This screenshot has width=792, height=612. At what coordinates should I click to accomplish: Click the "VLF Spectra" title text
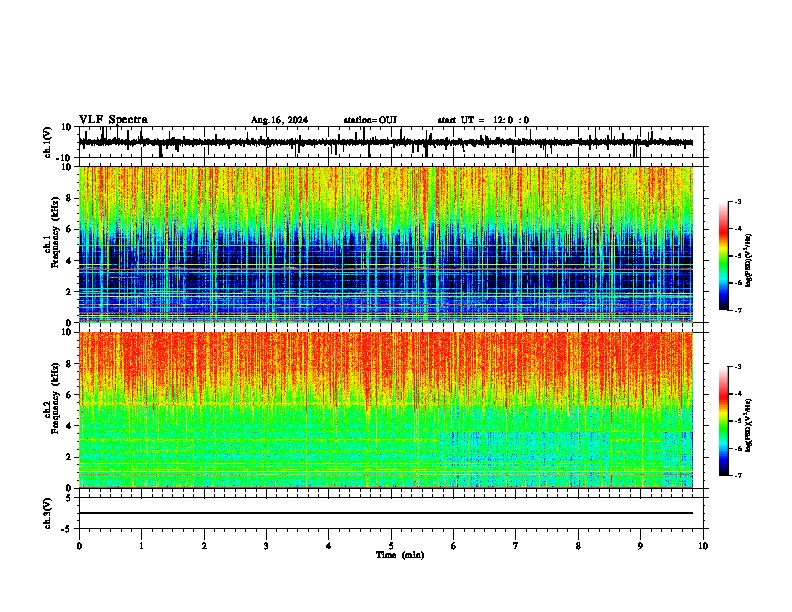point(113,120)
